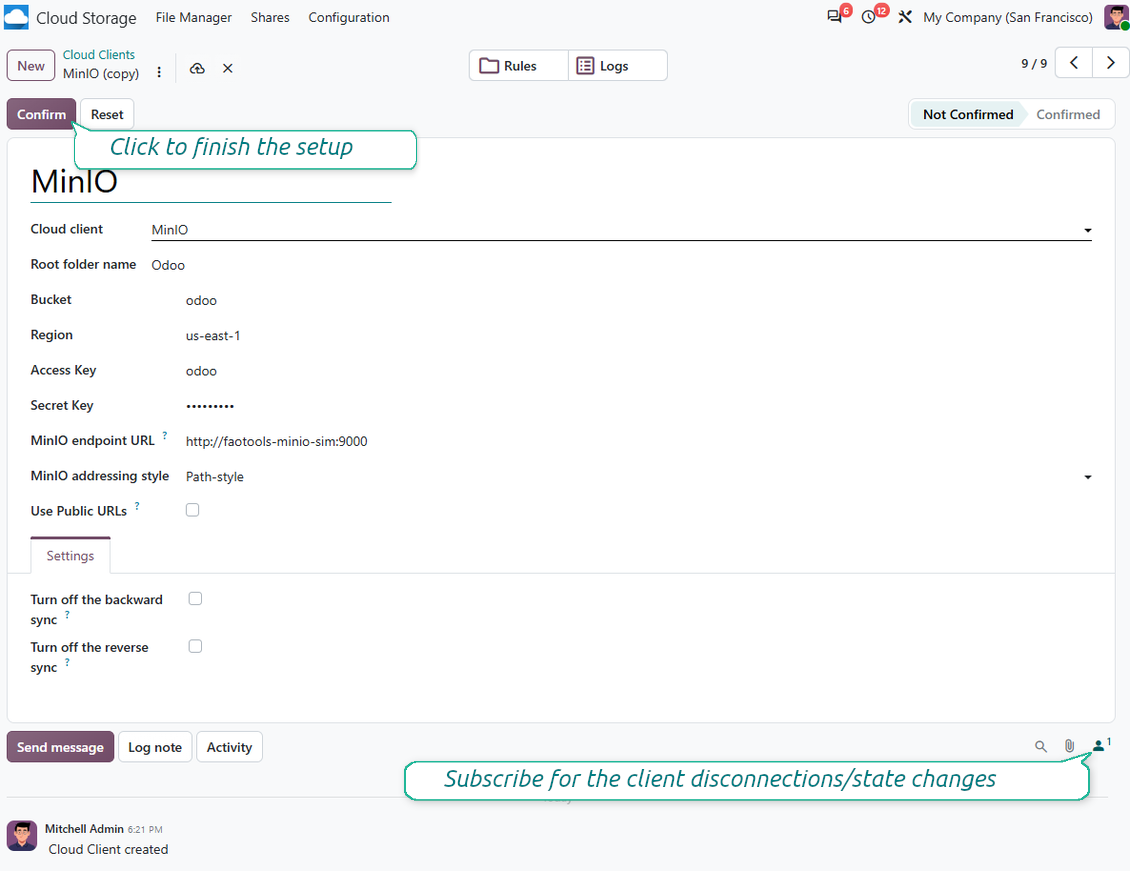Select the Confirmed status stage
The height and width of the screenshot is (871, 1130).
[x=1068, y=115]
